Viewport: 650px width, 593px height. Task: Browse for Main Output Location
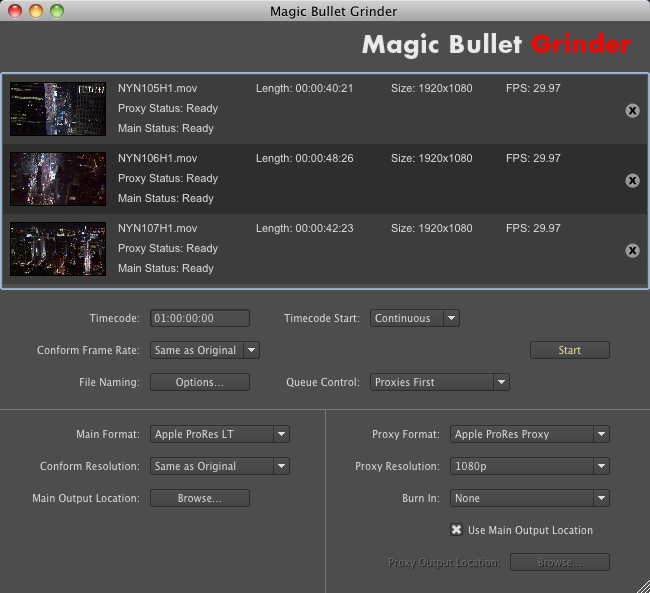(x=200, y=498)
